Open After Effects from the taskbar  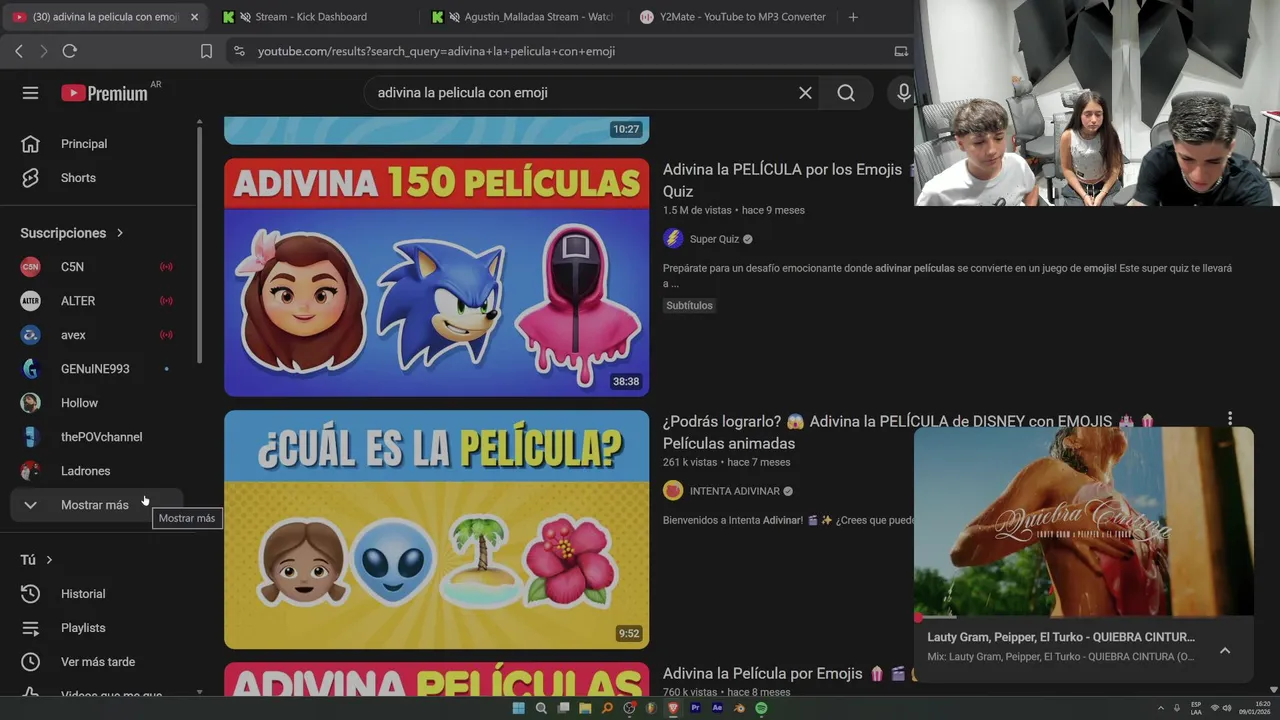[717, 708]
